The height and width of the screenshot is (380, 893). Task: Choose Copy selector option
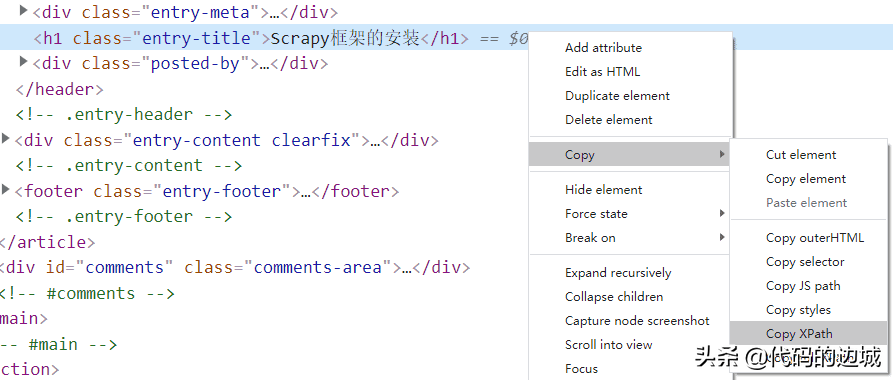tap(805, 262)
